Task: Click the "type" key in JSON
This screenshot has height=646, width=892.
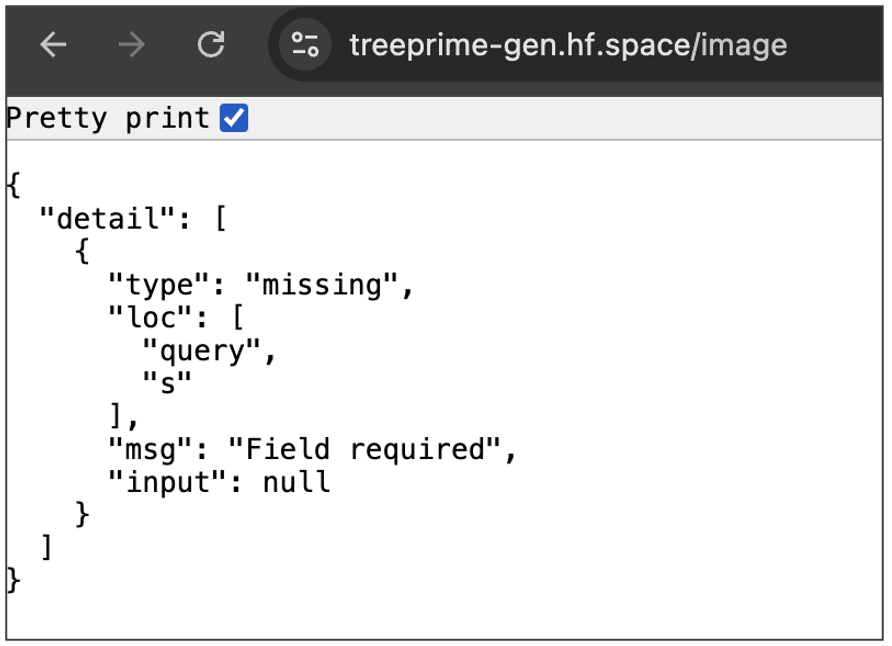Action: coord(158,285)
